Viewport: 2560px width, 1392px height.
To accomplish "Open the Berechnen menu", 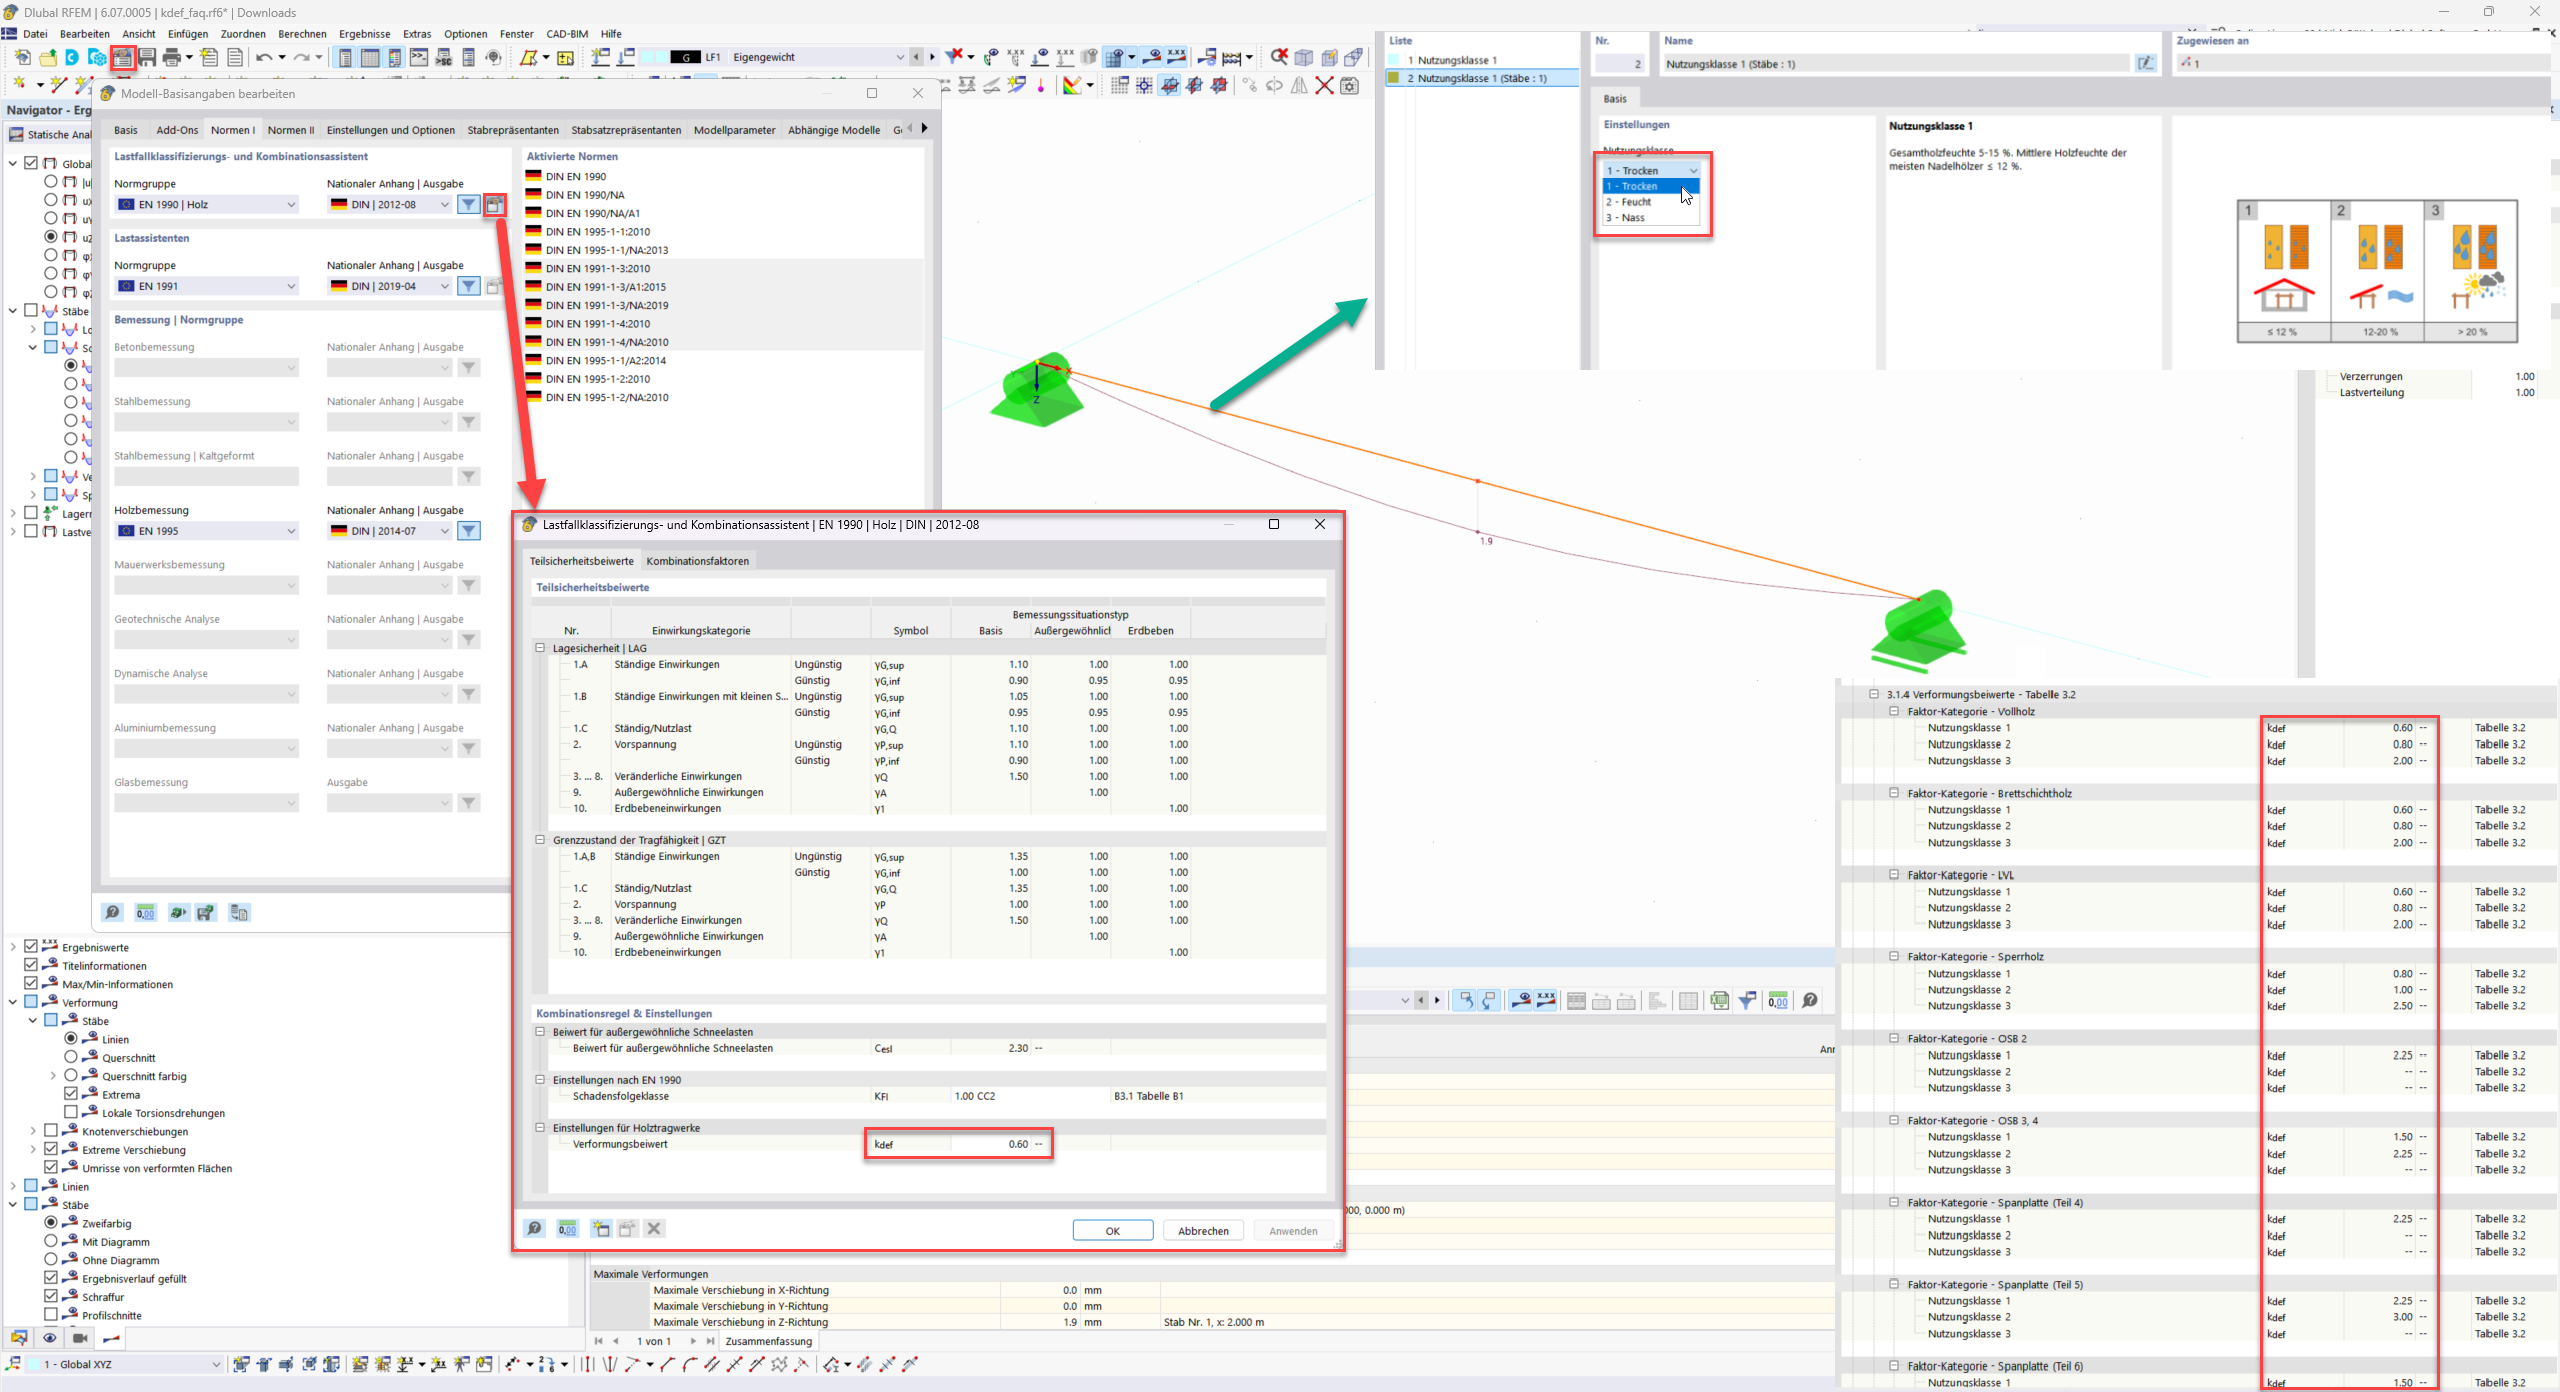I will [302, 34].
